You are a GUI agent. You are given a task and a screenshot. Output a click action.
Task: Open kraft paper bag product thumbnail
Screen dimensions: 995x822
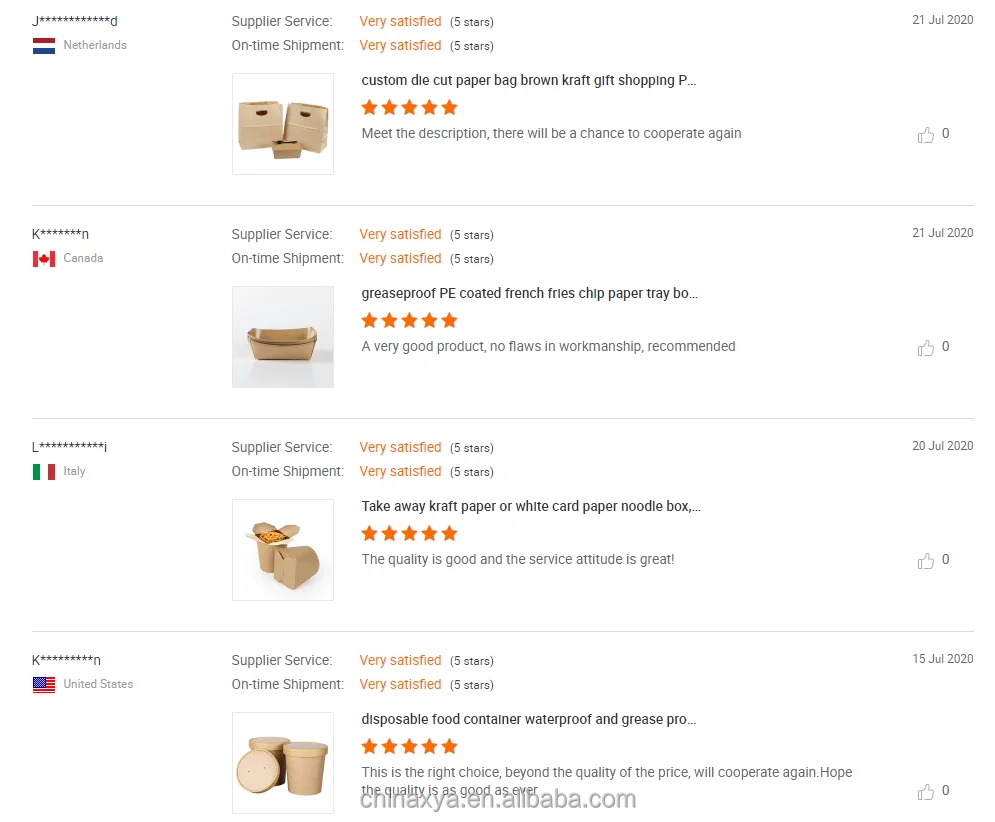point(283,124)
